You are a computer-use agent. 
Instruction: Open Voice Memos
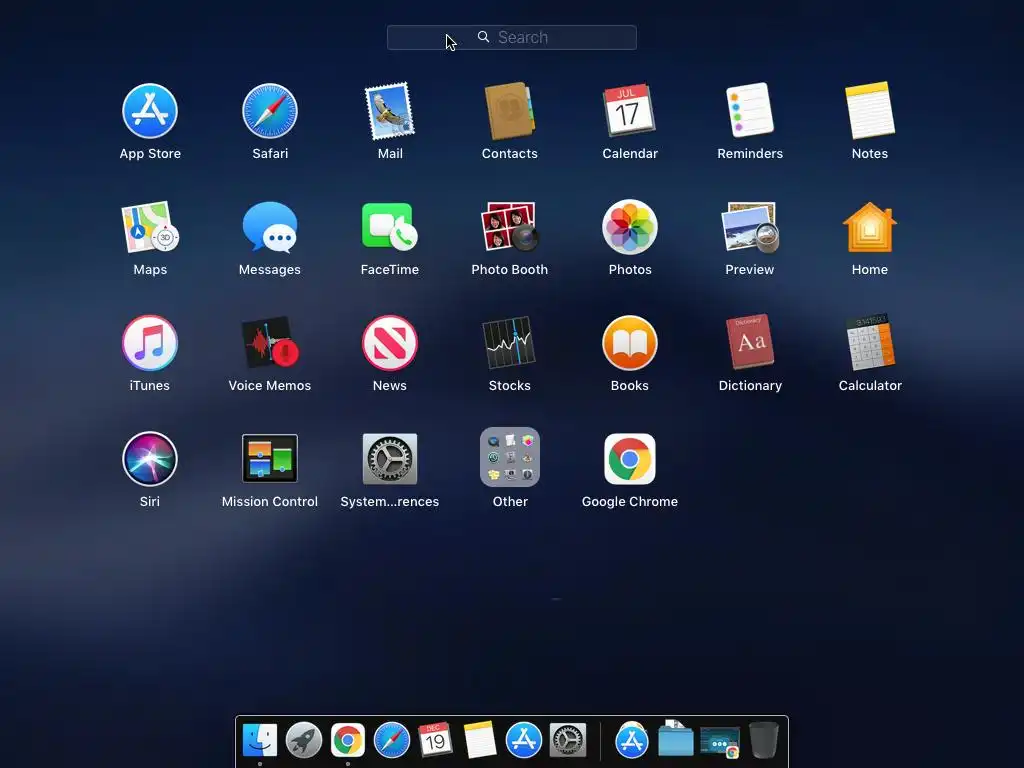pyautogui.click(x=270, y=343)
